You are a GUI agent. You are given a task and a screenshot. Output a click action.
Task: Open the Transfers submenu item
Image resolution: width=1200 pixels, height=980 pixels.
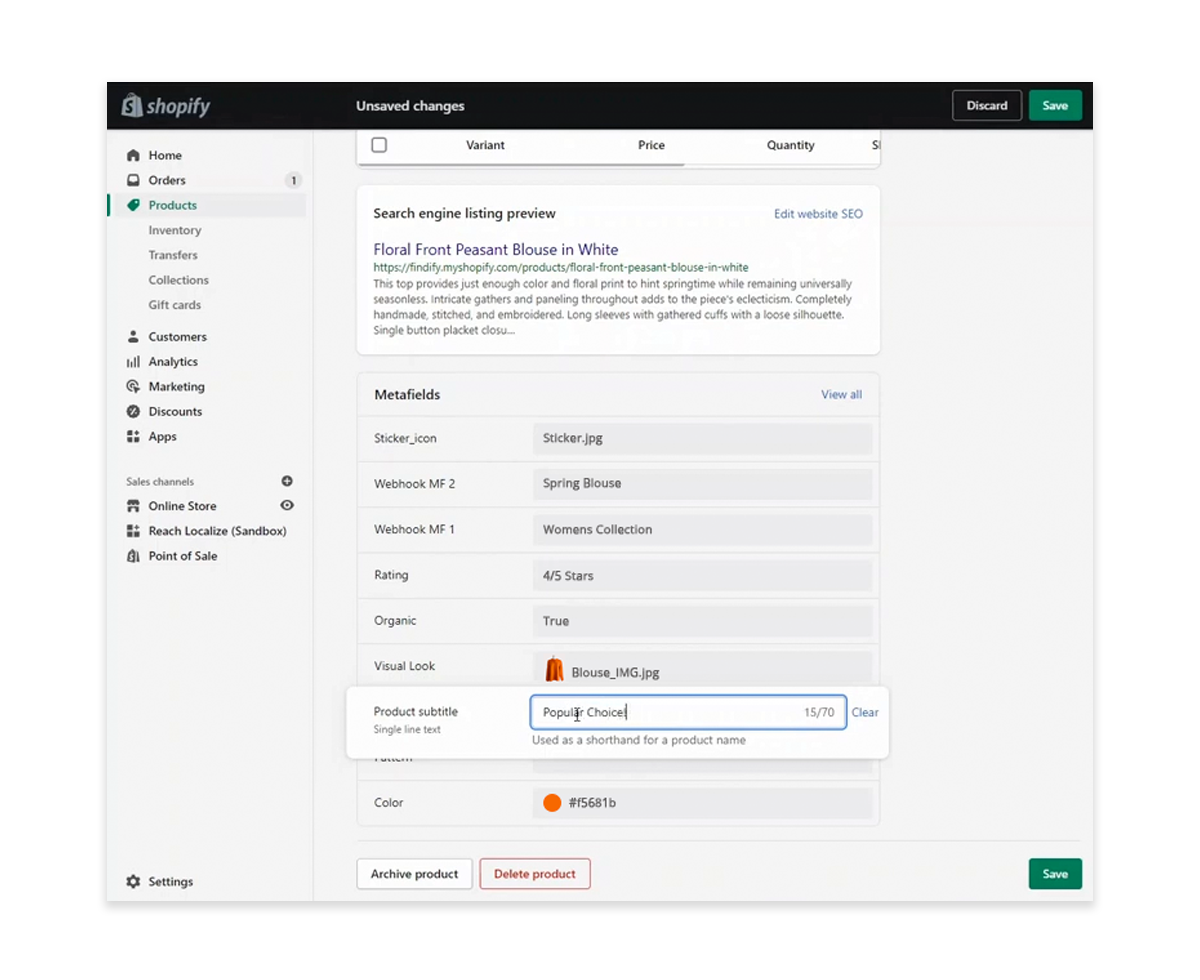pos(173,255)
